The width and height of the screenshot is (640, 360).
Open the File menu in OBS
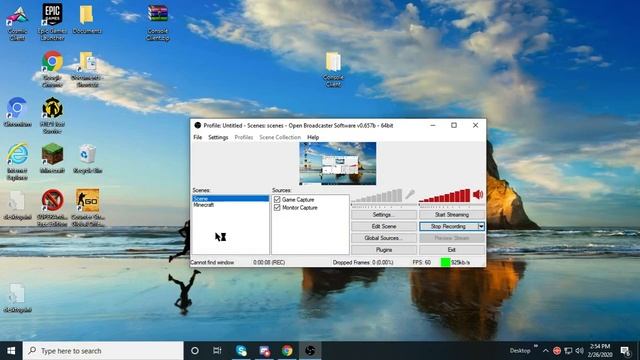pos(198,137)
